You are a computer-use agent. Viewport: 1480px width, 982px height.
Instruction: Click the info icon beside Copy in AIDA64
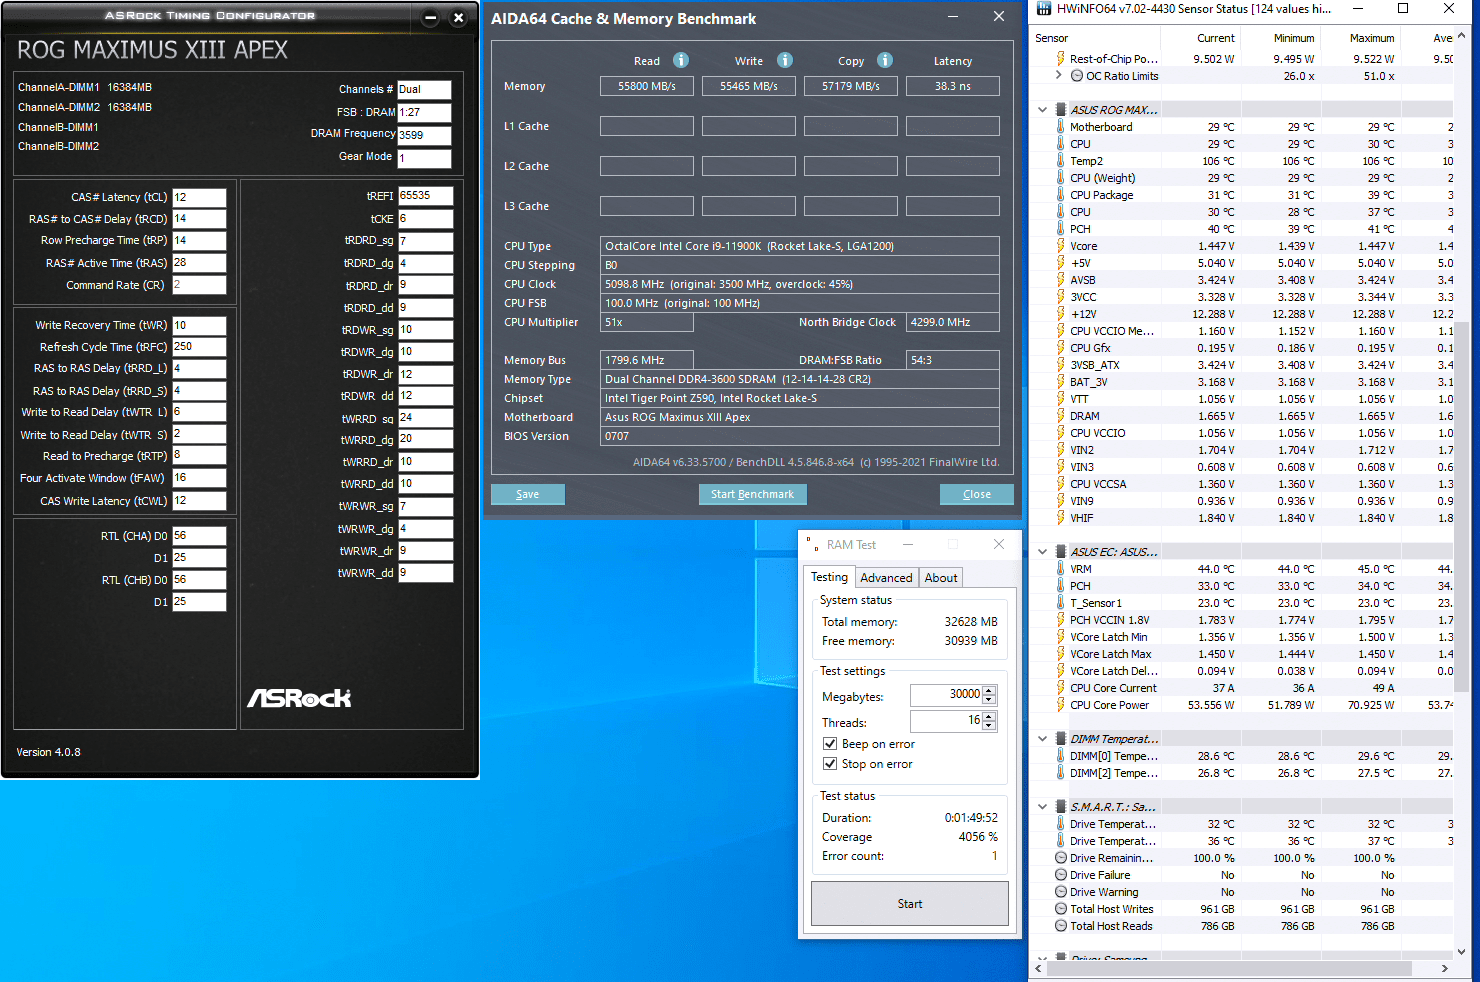[885, 60]
